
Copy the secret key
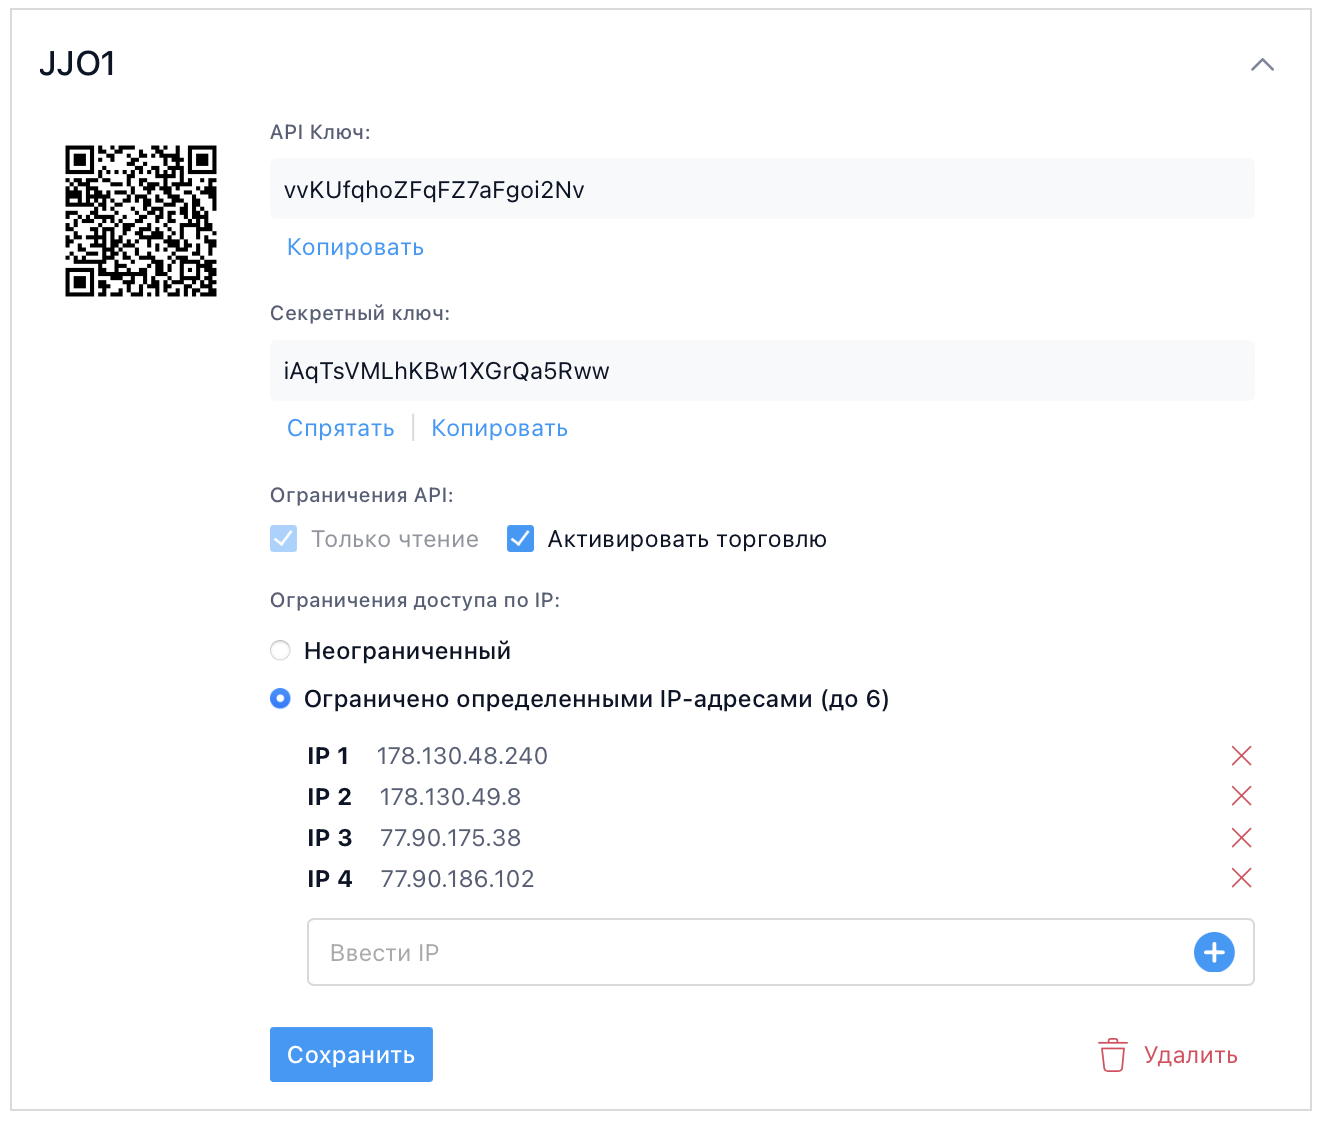[499, 428]
